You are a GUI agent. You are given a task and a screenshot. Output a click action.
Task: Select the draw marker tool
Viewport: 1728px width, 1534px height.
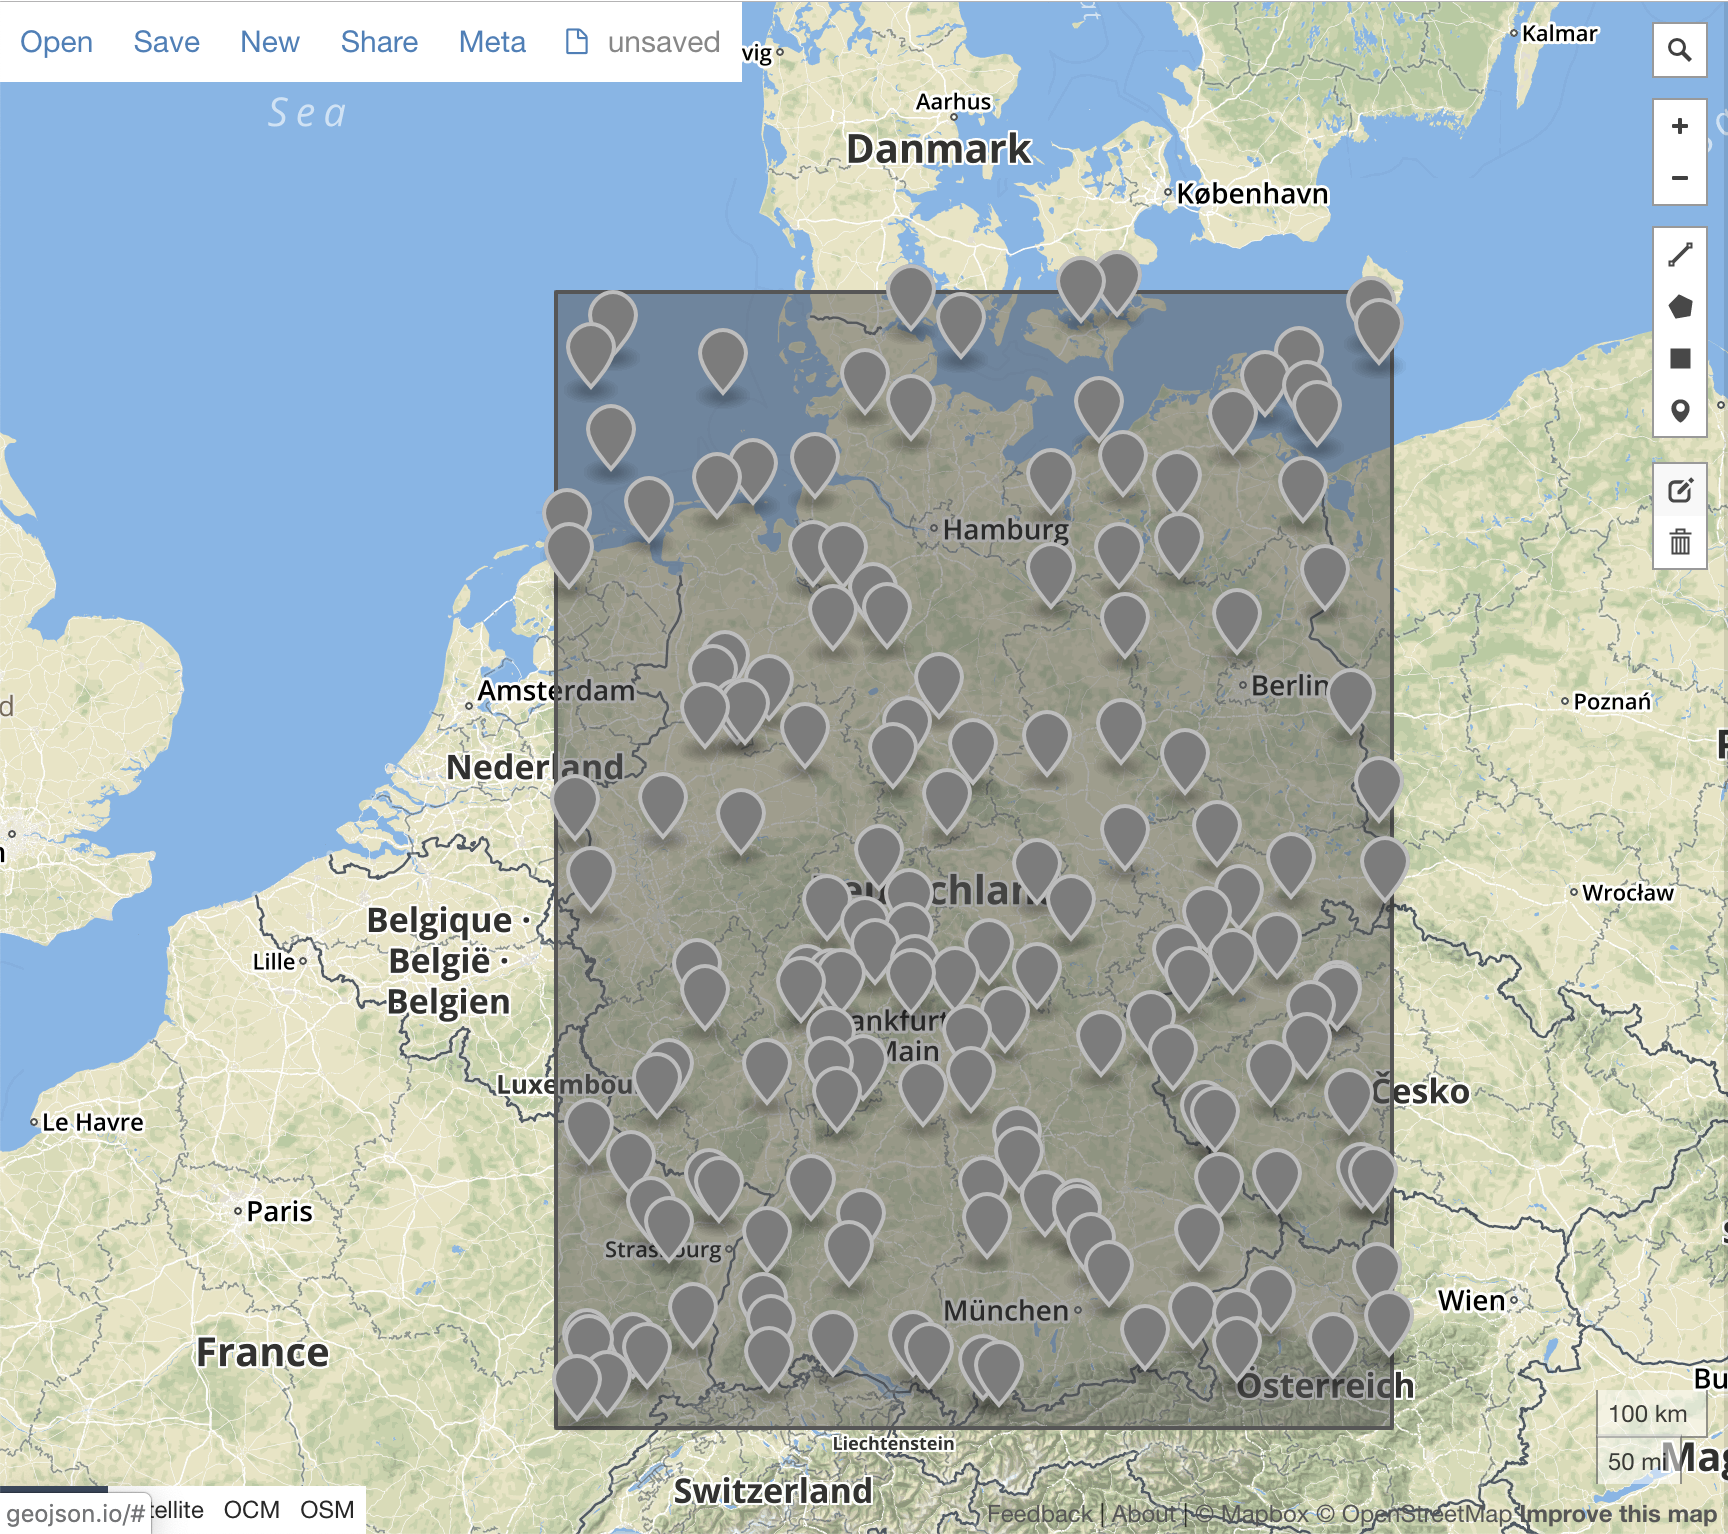coord(1680,411)
